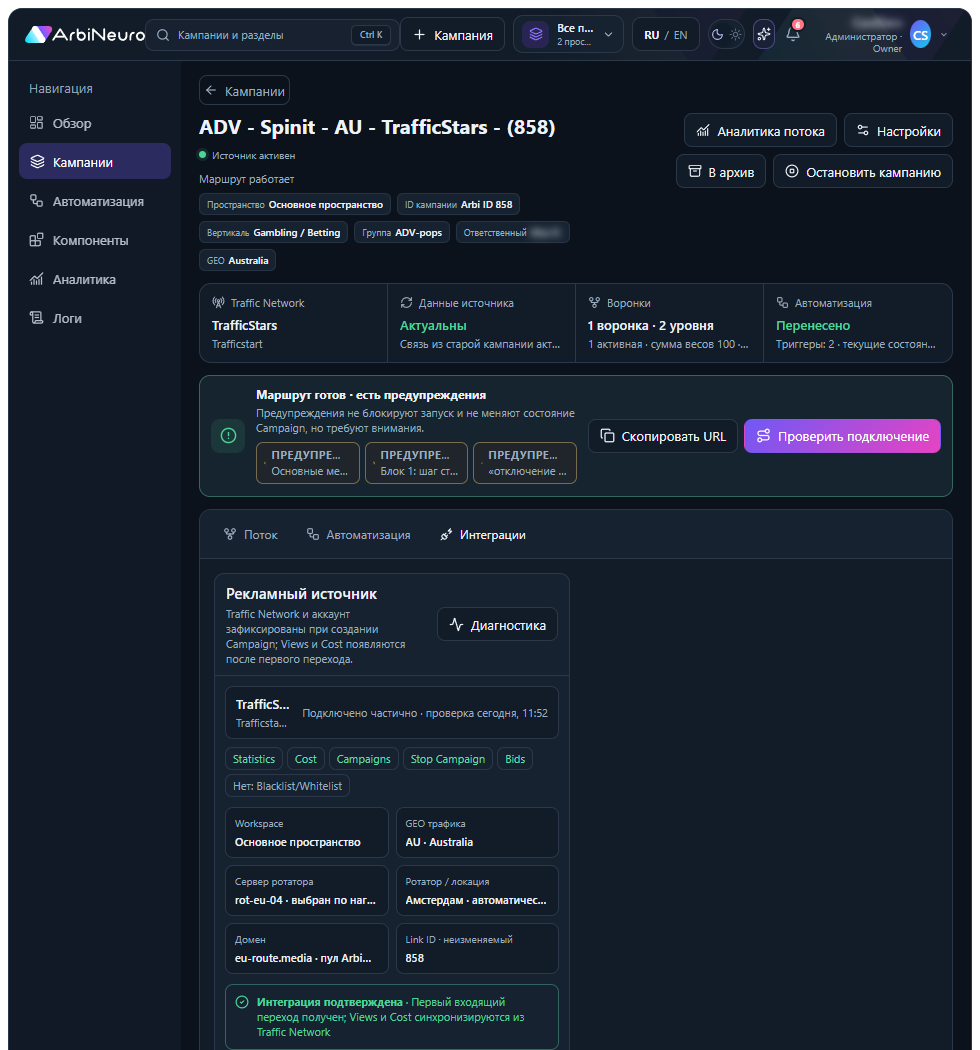Open Кампании in the sidebar
Screen dimensions: 980x1050
[94, 161]
